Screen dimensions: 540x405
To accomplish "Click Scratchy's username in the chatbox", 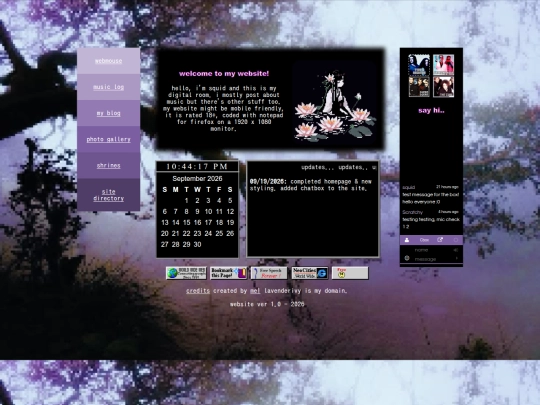I will click(413, 212).
